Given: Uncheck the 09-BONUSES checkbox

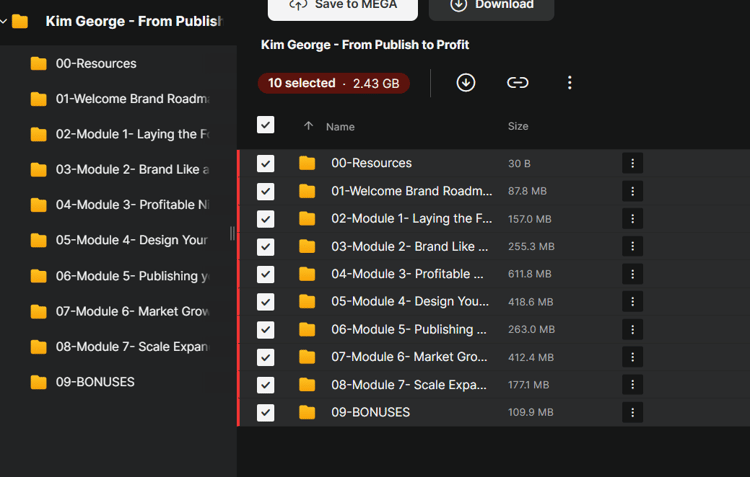Looking at the screenshot, I should tap(265, 413).
